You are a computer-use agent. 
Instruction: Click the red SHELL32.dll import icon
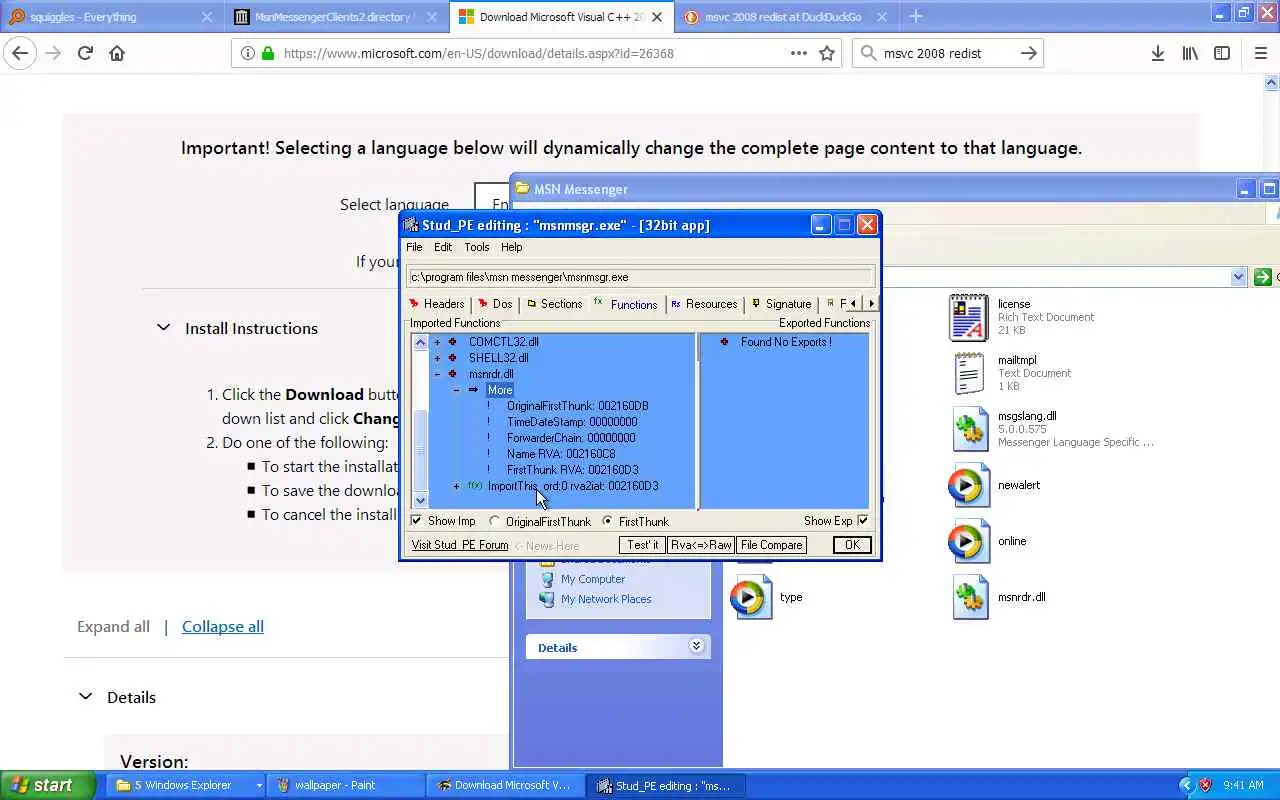pos(452,358)
